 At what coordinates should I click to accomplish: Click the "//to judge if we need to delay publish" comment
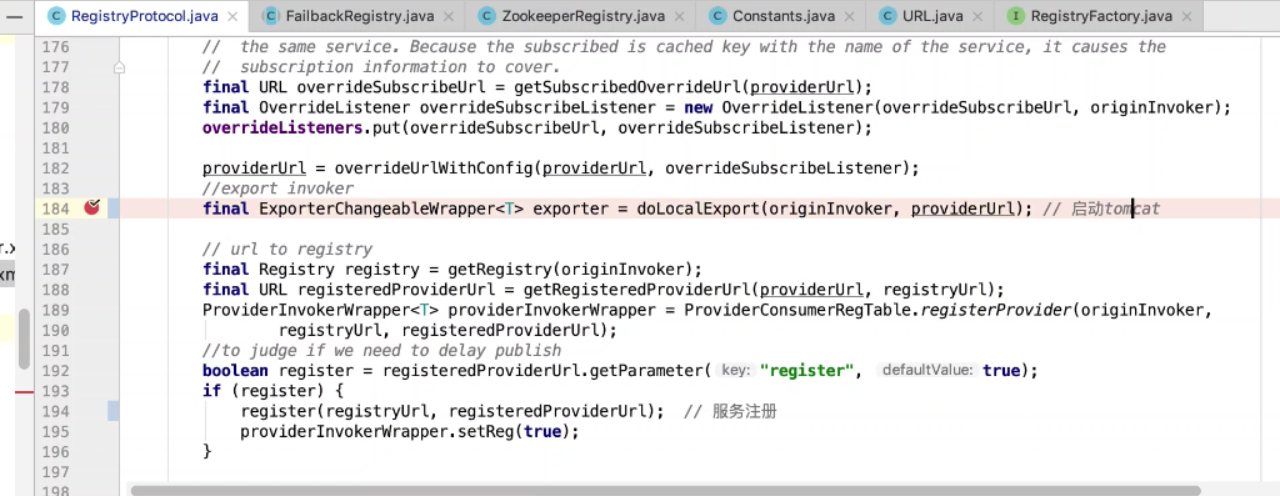[382, 350]
